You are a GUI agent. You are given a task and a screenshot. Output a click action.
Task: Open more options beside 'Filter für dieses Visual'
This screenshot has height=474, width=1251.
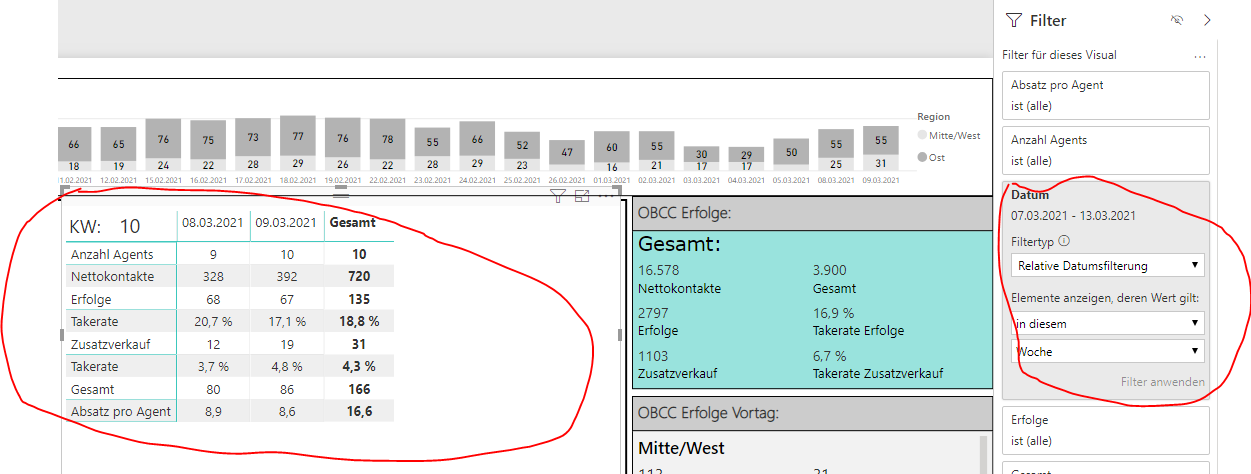click(x=1200, y=56)
